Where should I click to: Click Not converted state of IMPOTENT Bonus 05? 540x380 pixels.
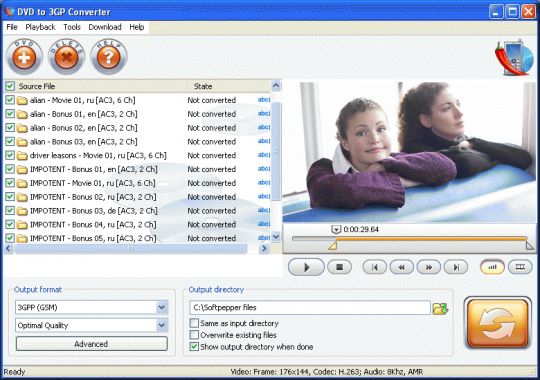[211, 238]
